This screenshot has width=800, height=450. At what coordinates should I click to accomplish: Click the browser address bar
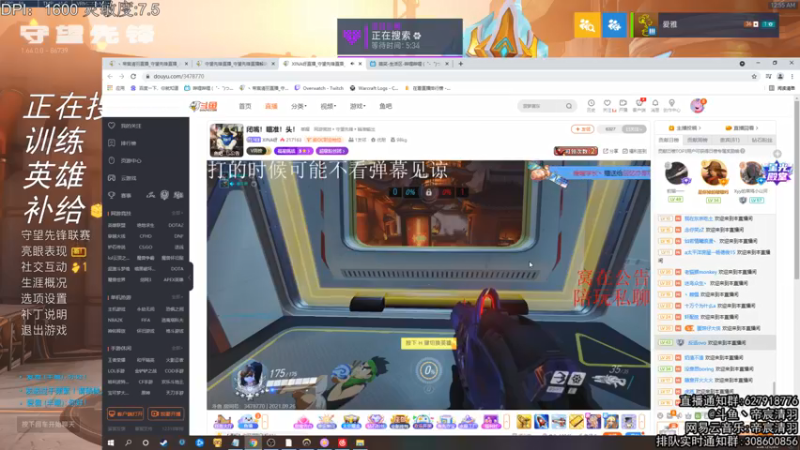[444, 76]
